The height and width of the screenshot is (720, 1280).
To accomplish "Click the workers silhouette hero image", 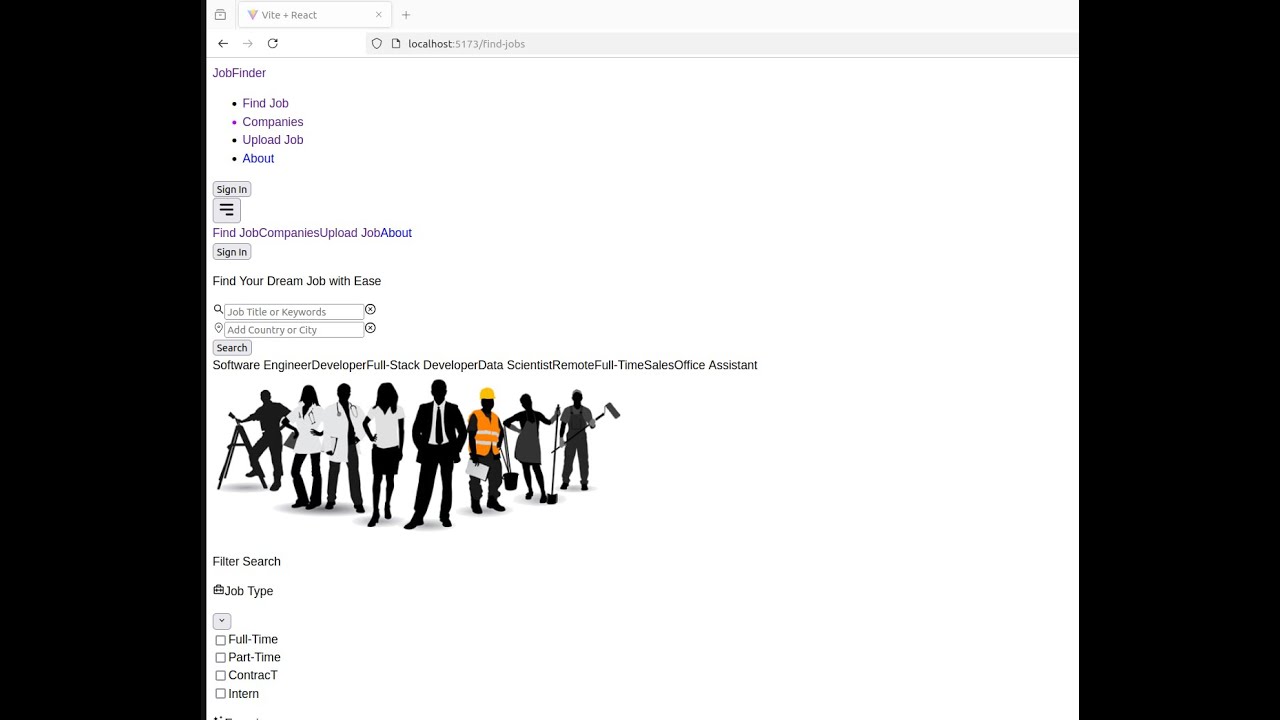I will [x=417, y=455].
